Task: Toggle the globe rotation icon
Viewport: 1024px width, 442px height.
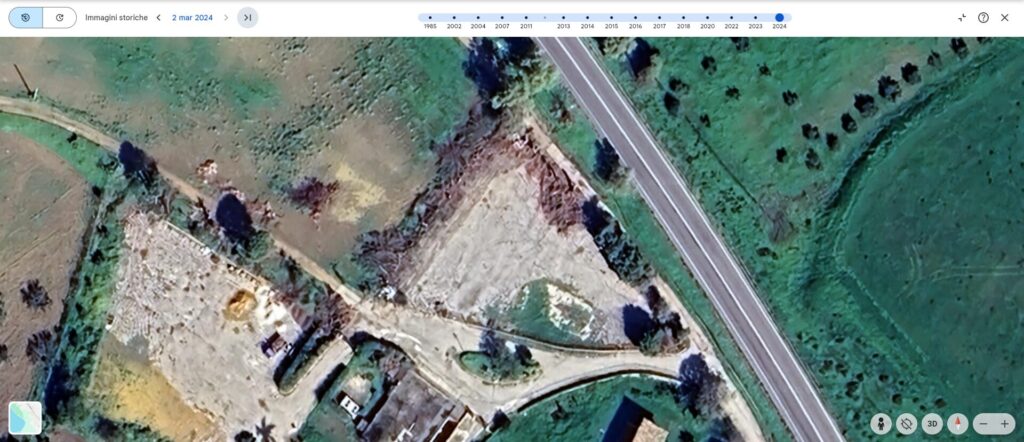Action: [x=906, y=423]
